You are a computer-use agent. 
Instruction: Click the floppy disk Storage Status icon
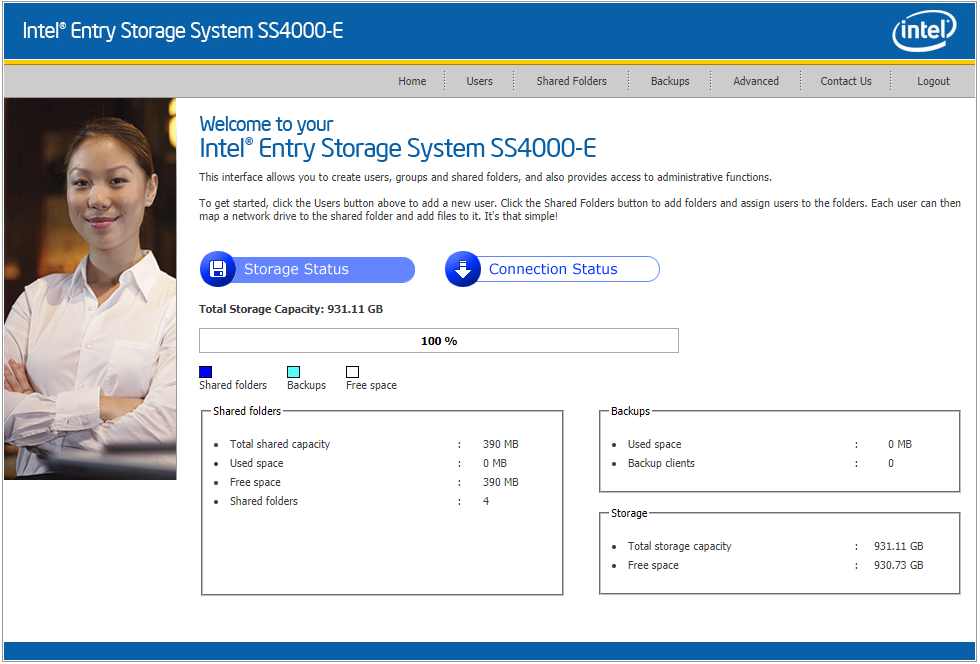(x=218, y=269)
